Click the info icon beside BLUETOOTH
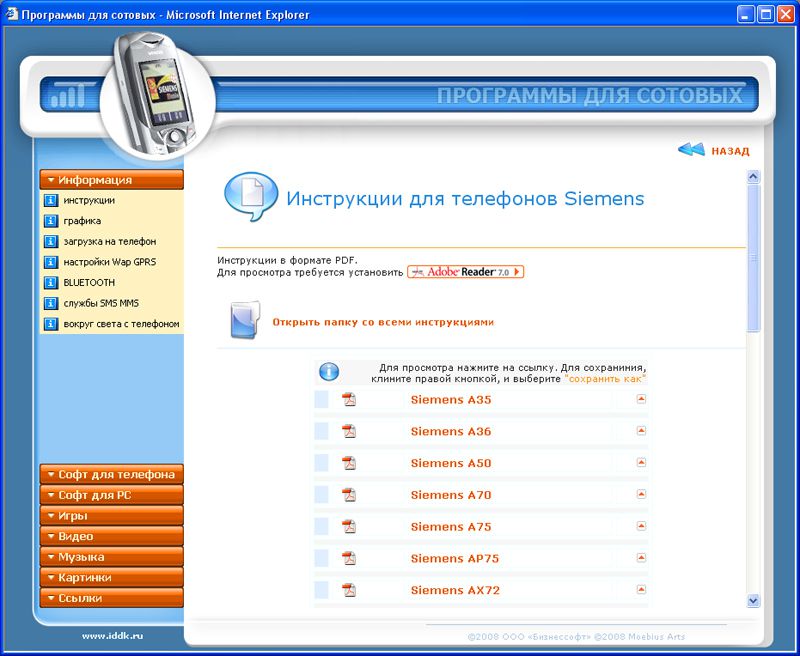 click(51, 283)
